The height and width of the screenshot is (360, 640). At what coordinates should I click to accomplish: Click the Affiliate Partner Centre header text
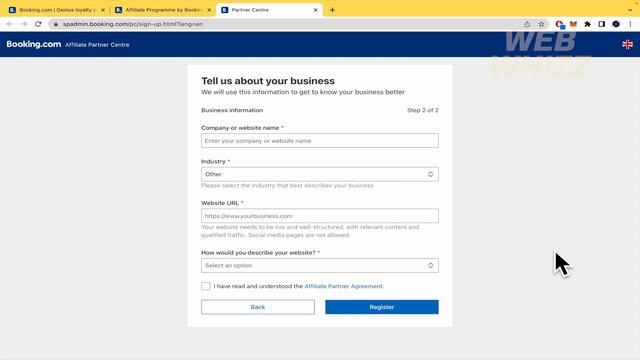click(x=97, y=45)
